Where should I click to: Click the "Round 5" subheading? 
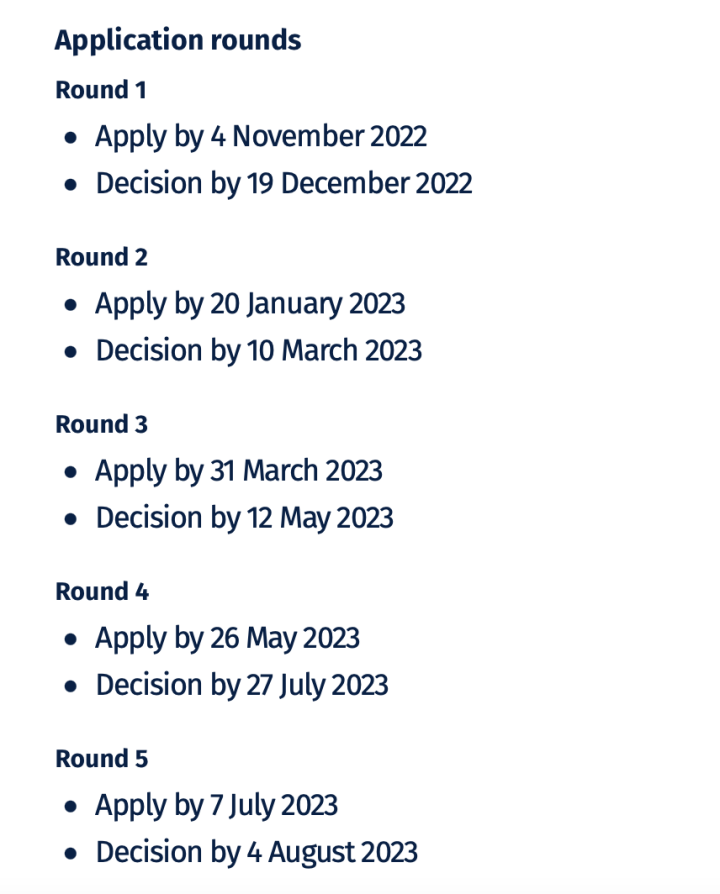[x=101, y=759]
